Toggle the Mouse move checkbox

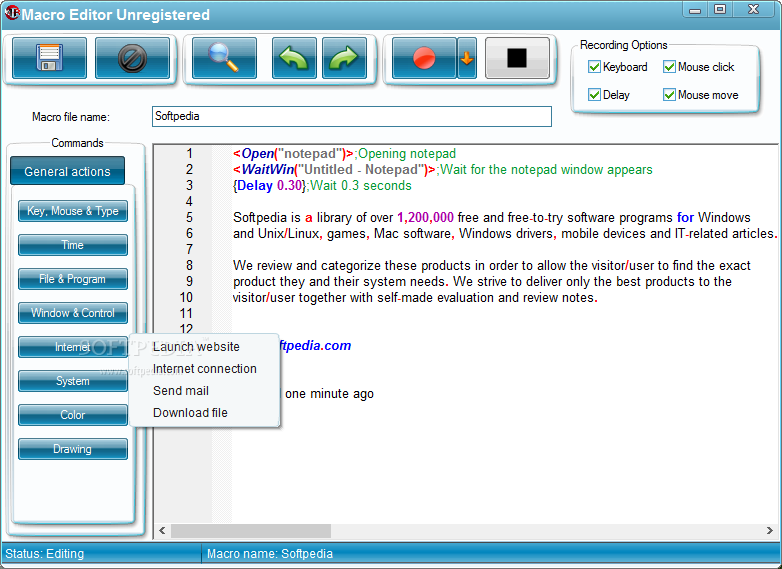click(x=669, y=95)
